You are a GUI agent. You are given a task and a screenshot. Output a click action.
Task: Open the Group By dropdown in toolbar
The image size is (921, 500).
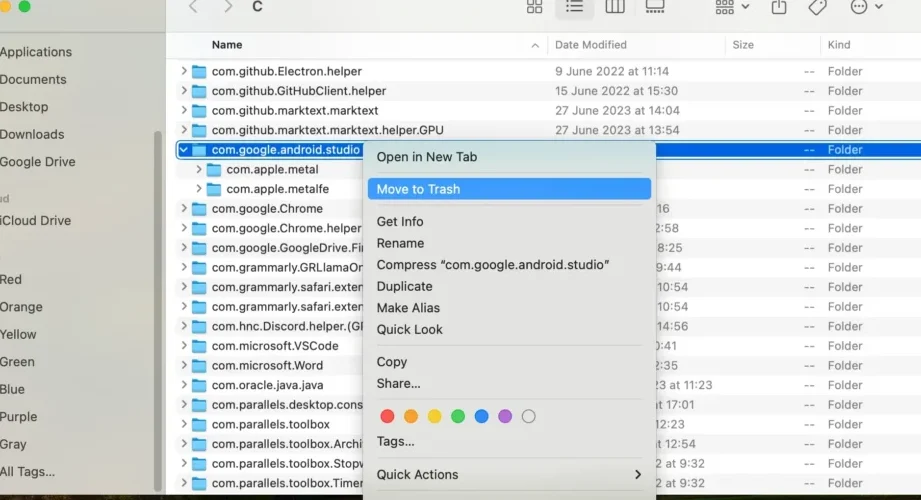coord(732,7)
